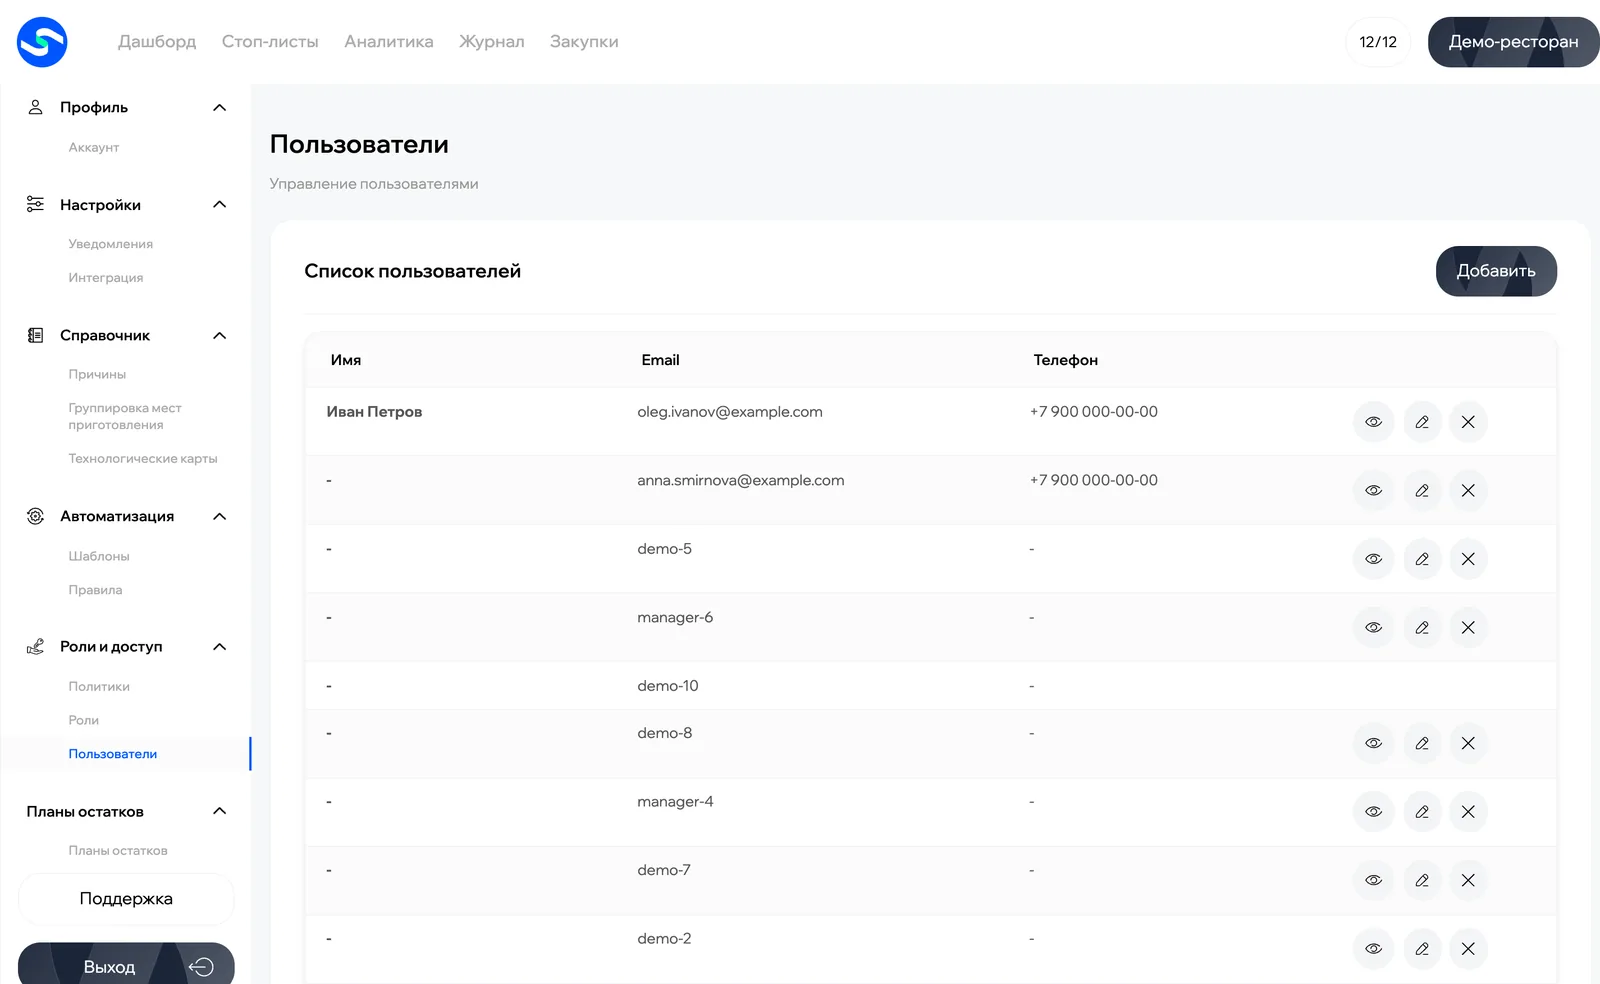Viewport: 1600px width, 984px height.
Task: Click the eye icon for demo-8
Action: [1374, 743]
